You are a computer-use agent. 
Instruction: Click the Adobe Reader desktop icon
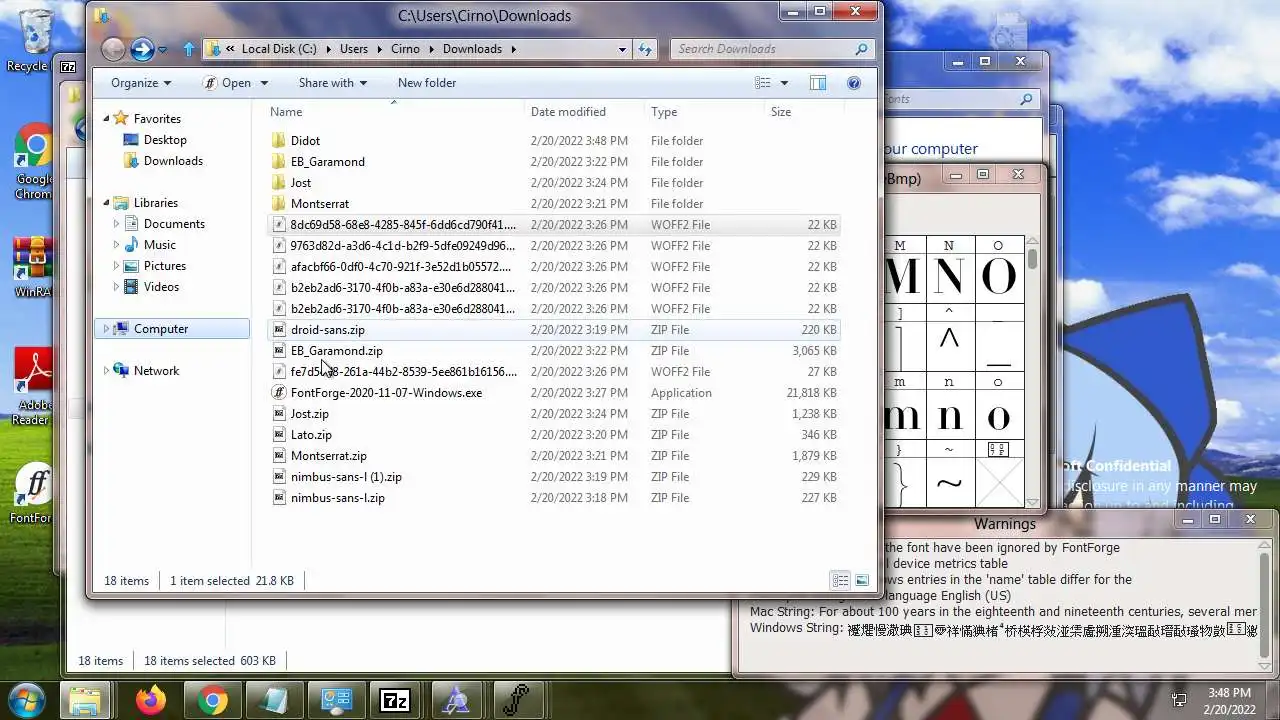click(x=33, y=385)
